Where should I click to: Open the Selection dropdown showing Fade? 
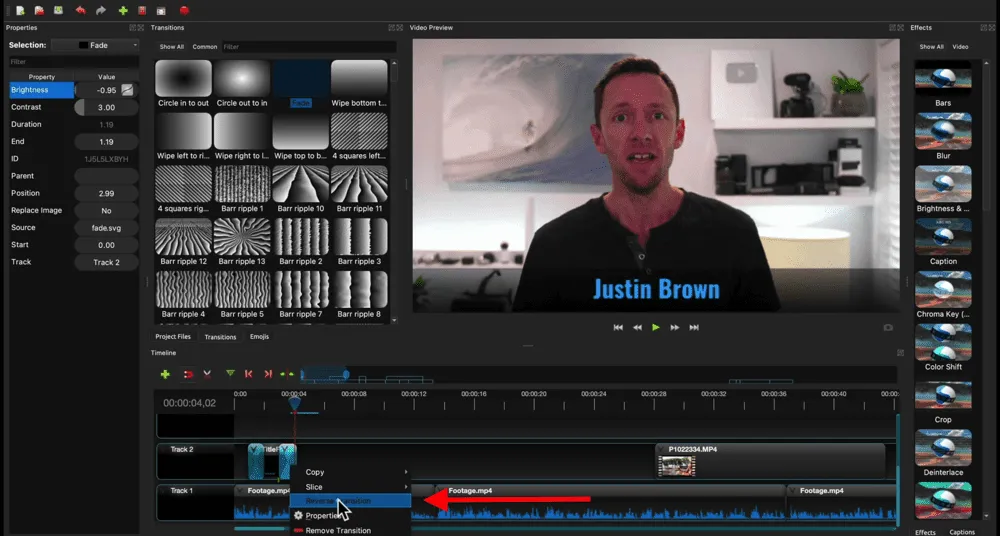click(96, 45)
